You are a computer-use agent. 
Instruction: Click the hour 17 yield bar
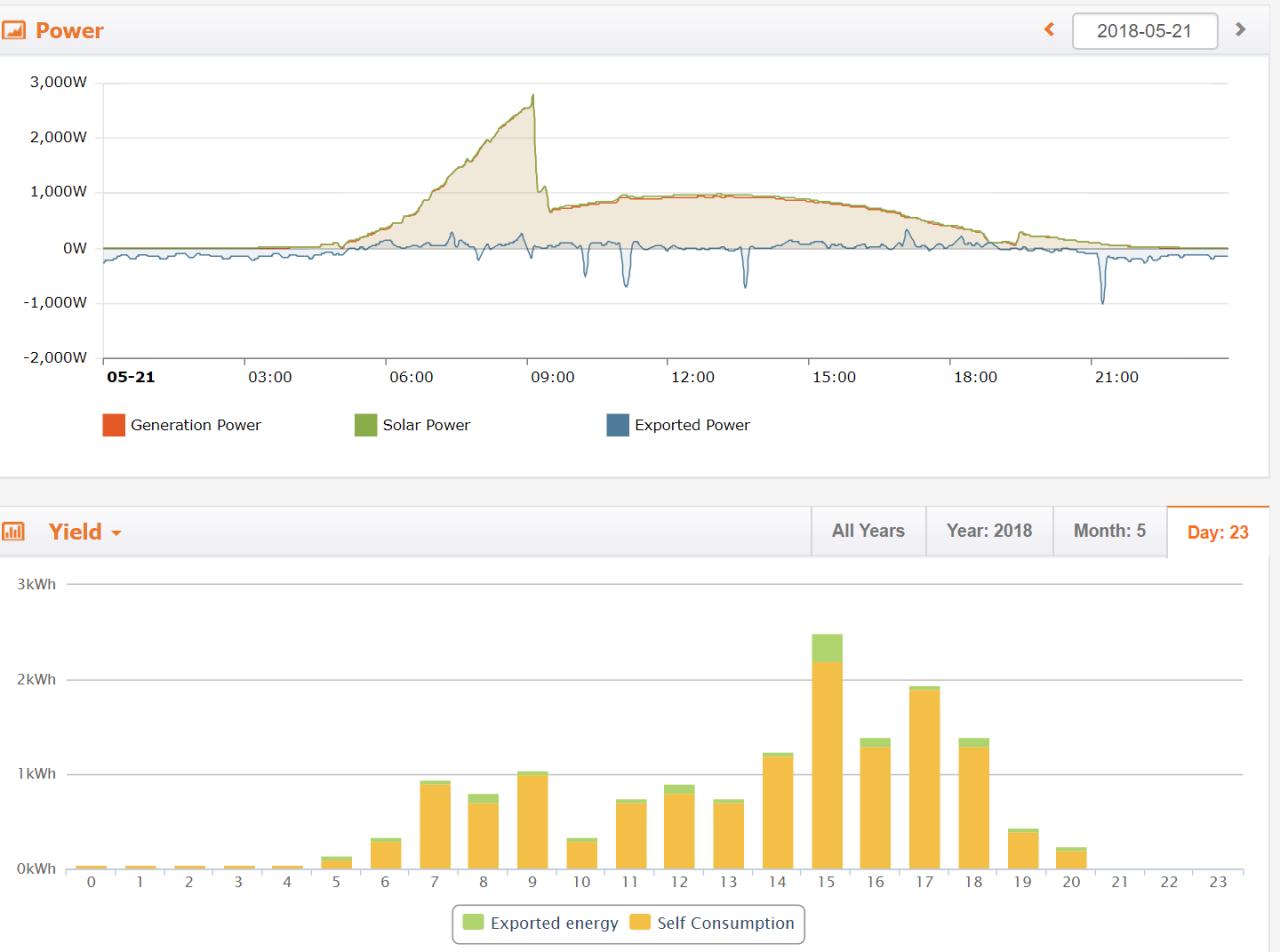(925, 777)
